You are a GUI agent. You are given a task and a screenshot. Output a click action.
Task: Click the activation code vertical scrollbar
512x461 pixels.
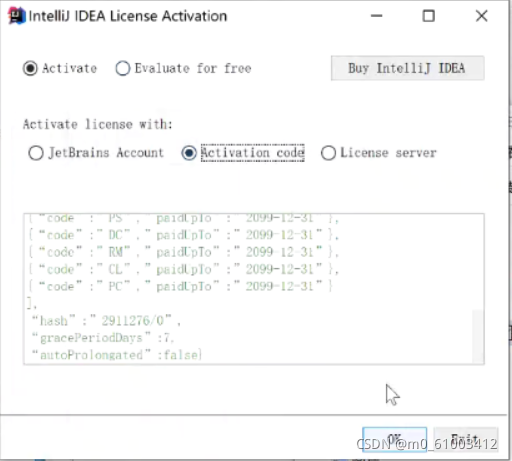(478, 336)
